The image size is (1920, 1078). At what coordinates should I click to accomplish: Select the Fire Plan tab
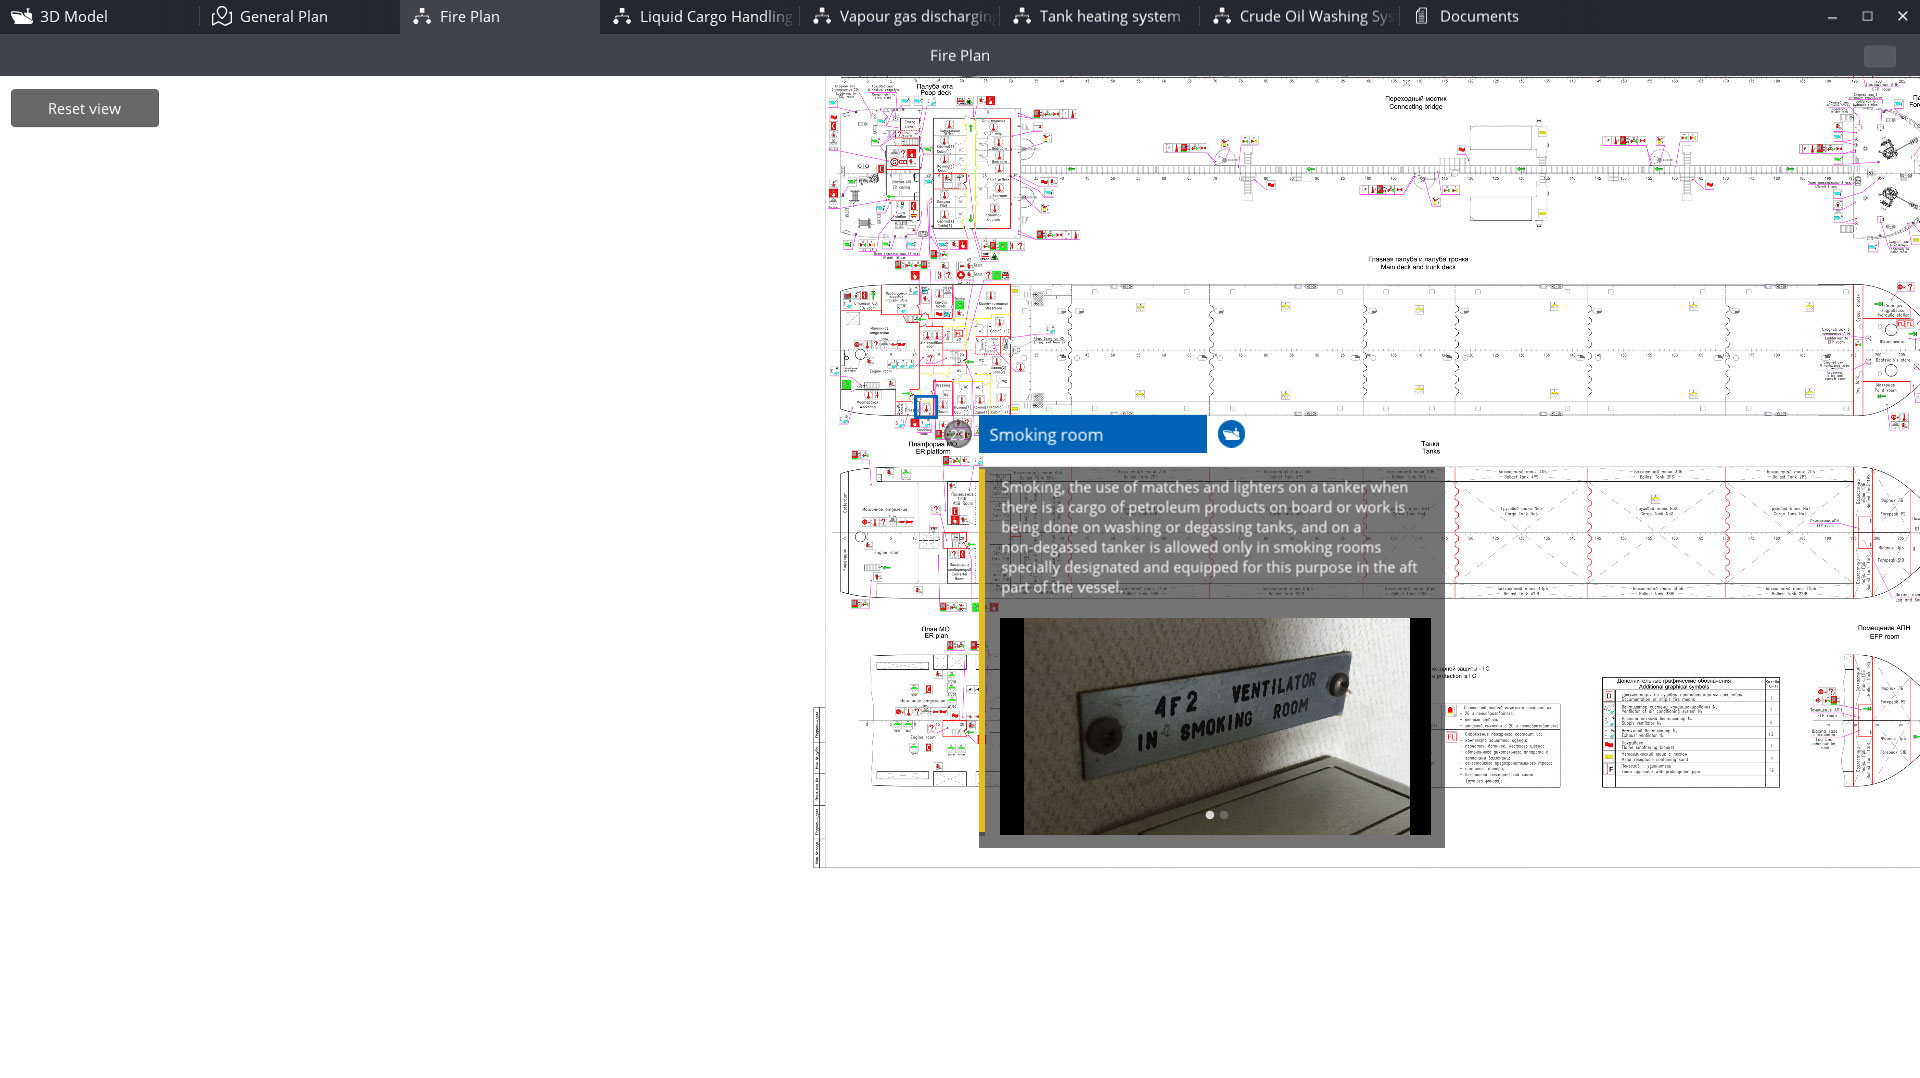pos(469,16)
